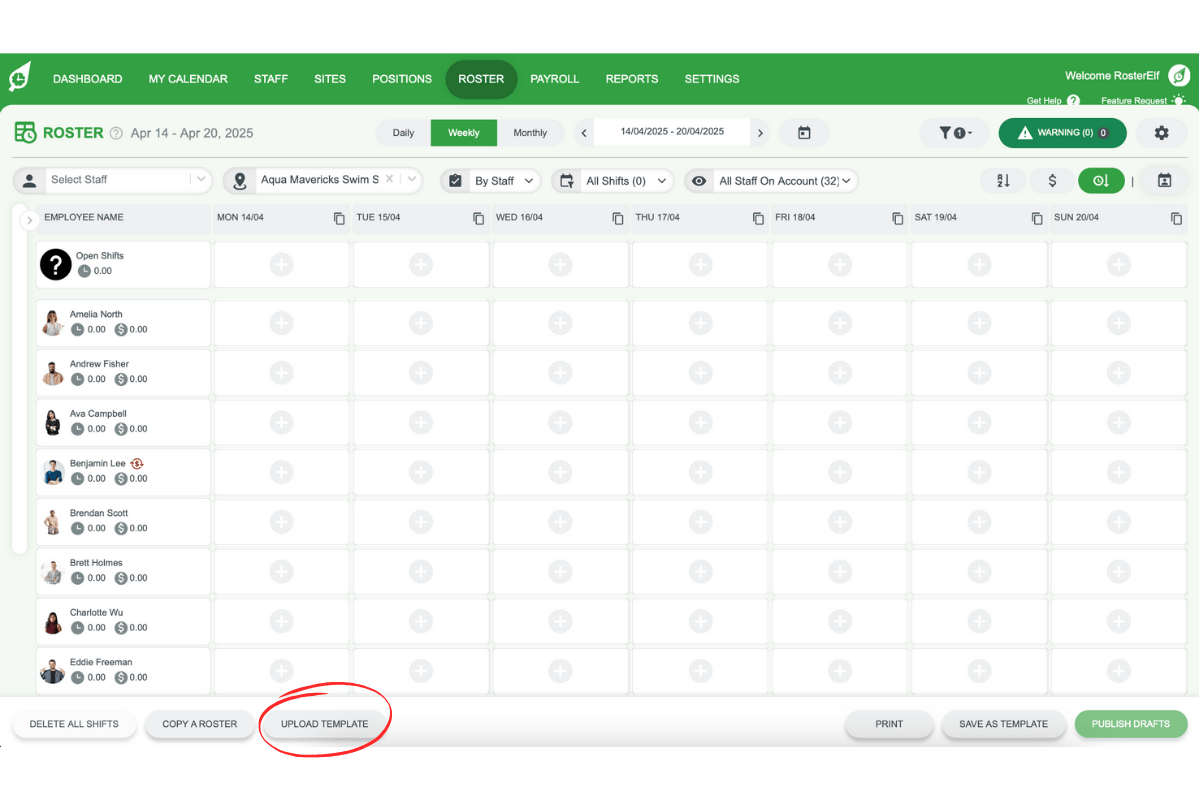This screenshot has height=800, width=1200.
Task: Open the date picker calendar icon
Action: pos(804,132)
